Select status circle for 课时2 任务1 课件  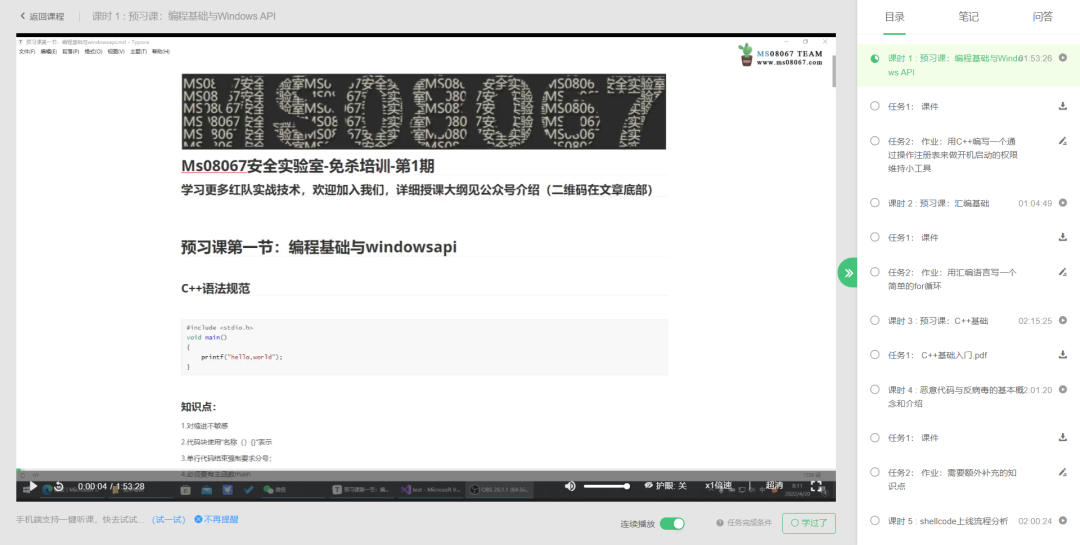point(875,237)
